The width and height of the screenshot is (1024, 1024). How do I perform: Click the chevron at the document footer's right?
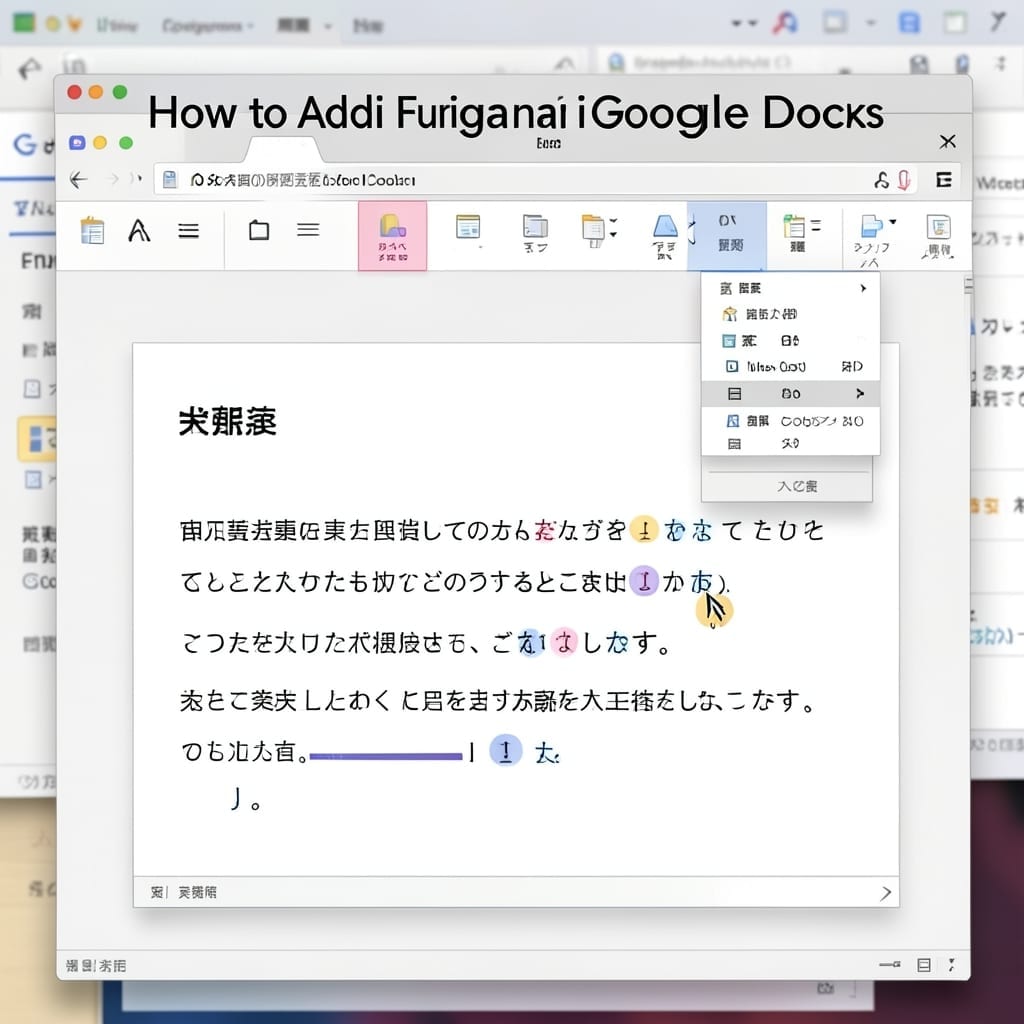[886, 893]
